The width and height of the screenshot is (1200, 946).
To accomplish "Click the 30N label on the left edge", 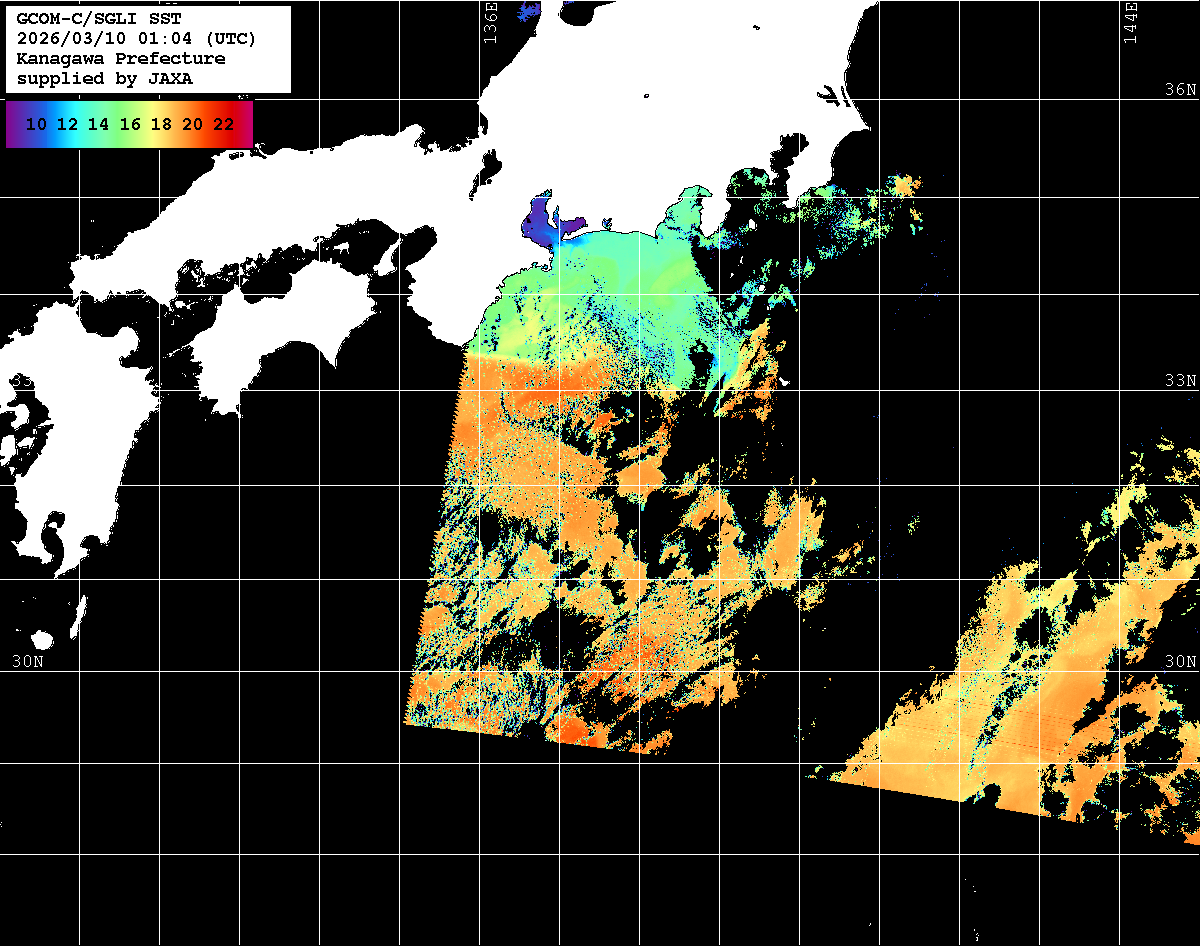I will point(27,661).
